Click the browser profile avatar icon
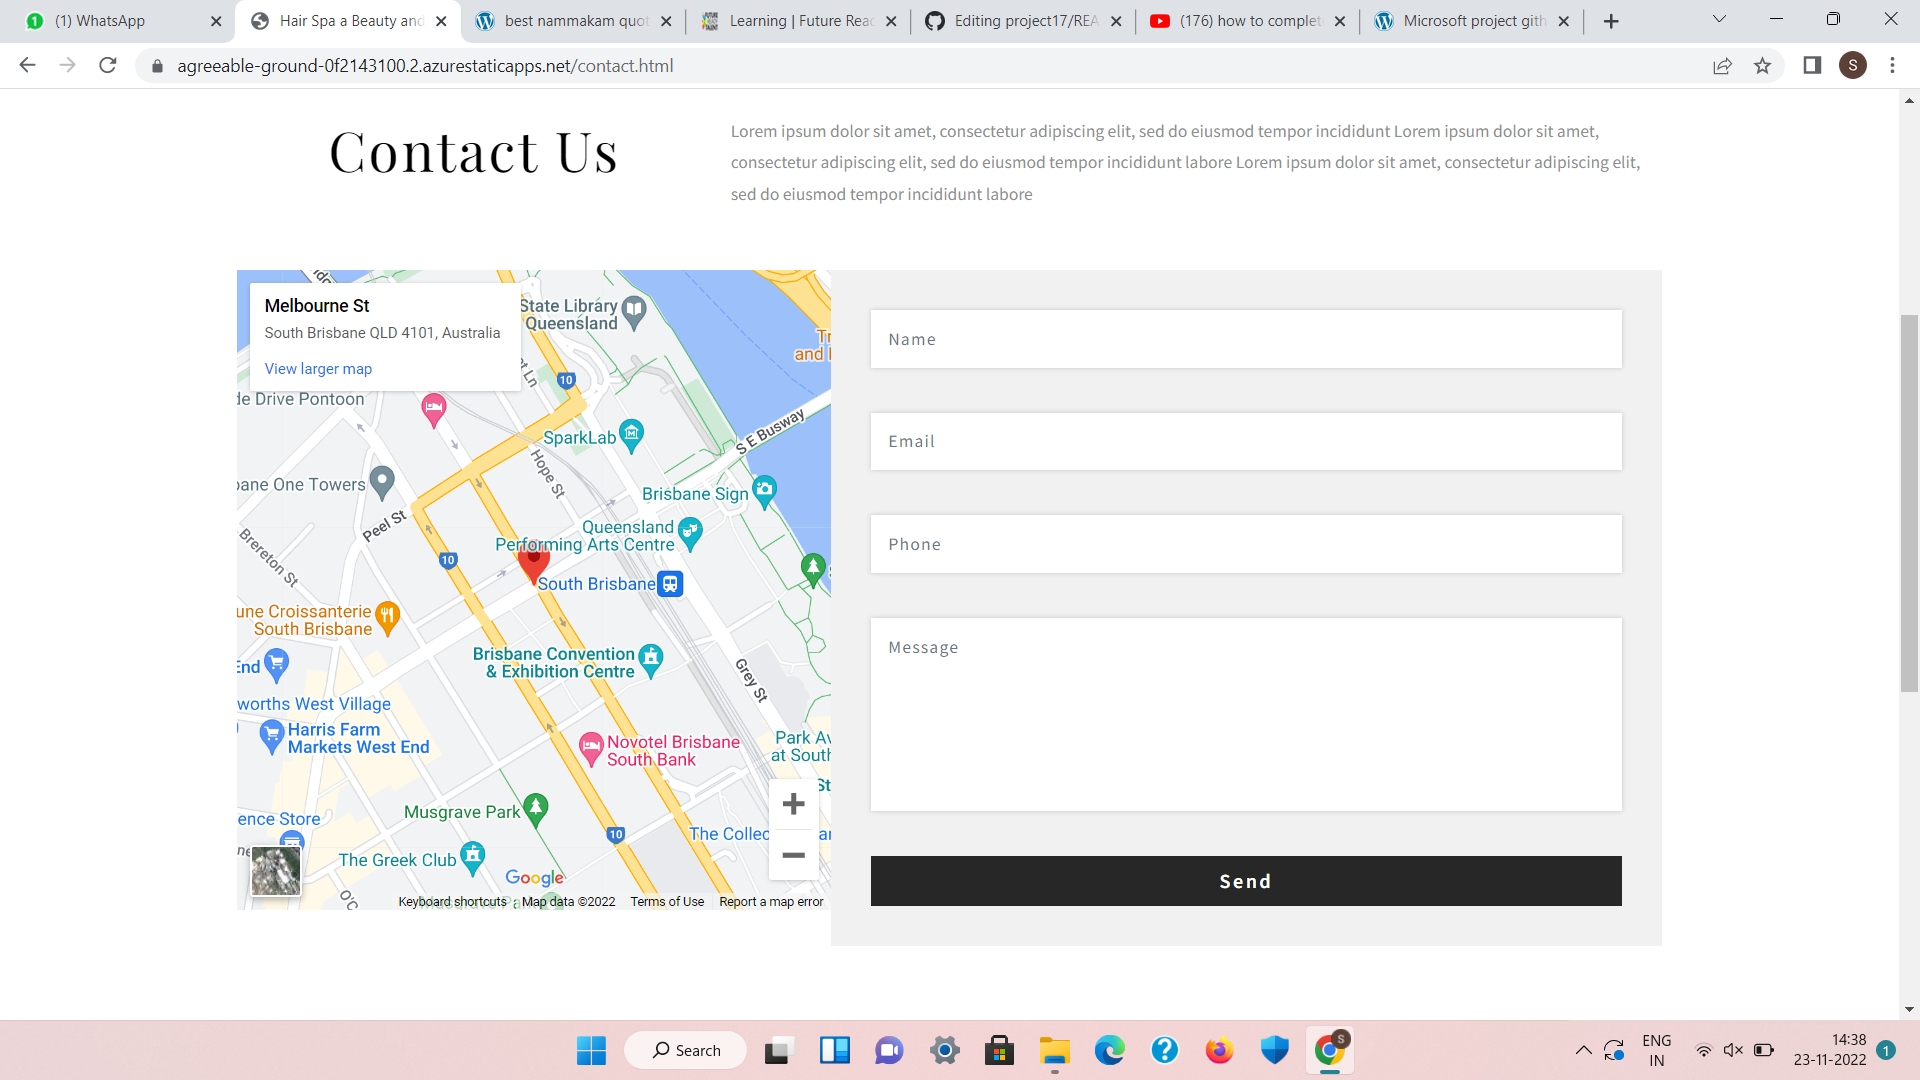The image size is (1920, 1080). [x=1855, y=66]
